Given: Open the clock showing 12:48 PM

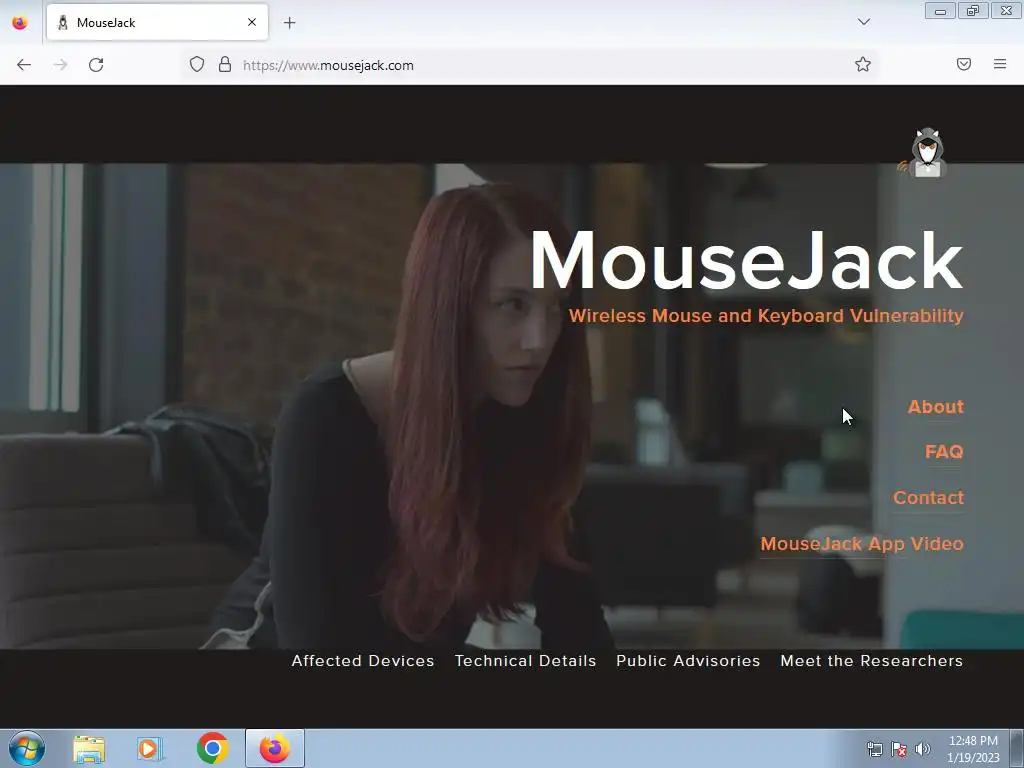Looking at the screenshot, I should (973, 749).
